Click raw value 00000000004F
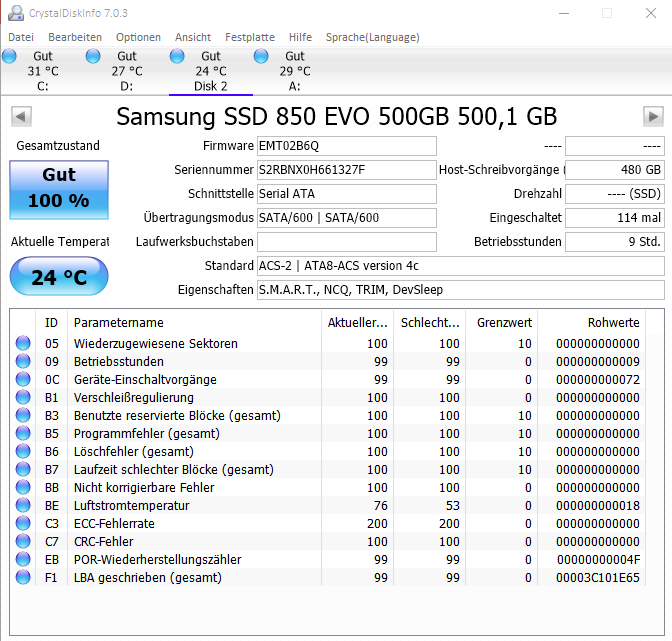The width and height of the screenshot is (672, 641). point(598,560)
